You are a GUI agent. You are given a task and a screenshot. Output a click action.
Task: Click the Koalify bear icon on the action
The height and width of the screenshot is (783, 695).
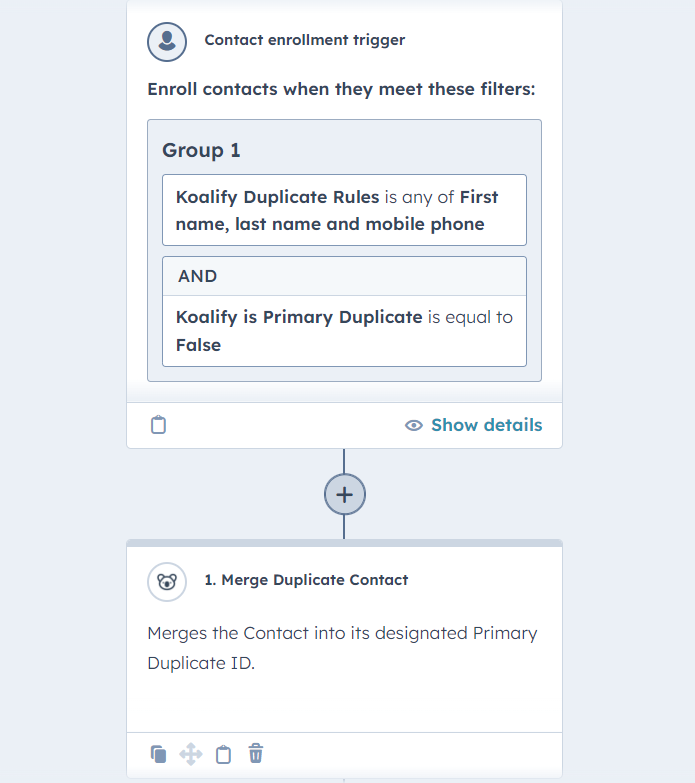(167, 581)
